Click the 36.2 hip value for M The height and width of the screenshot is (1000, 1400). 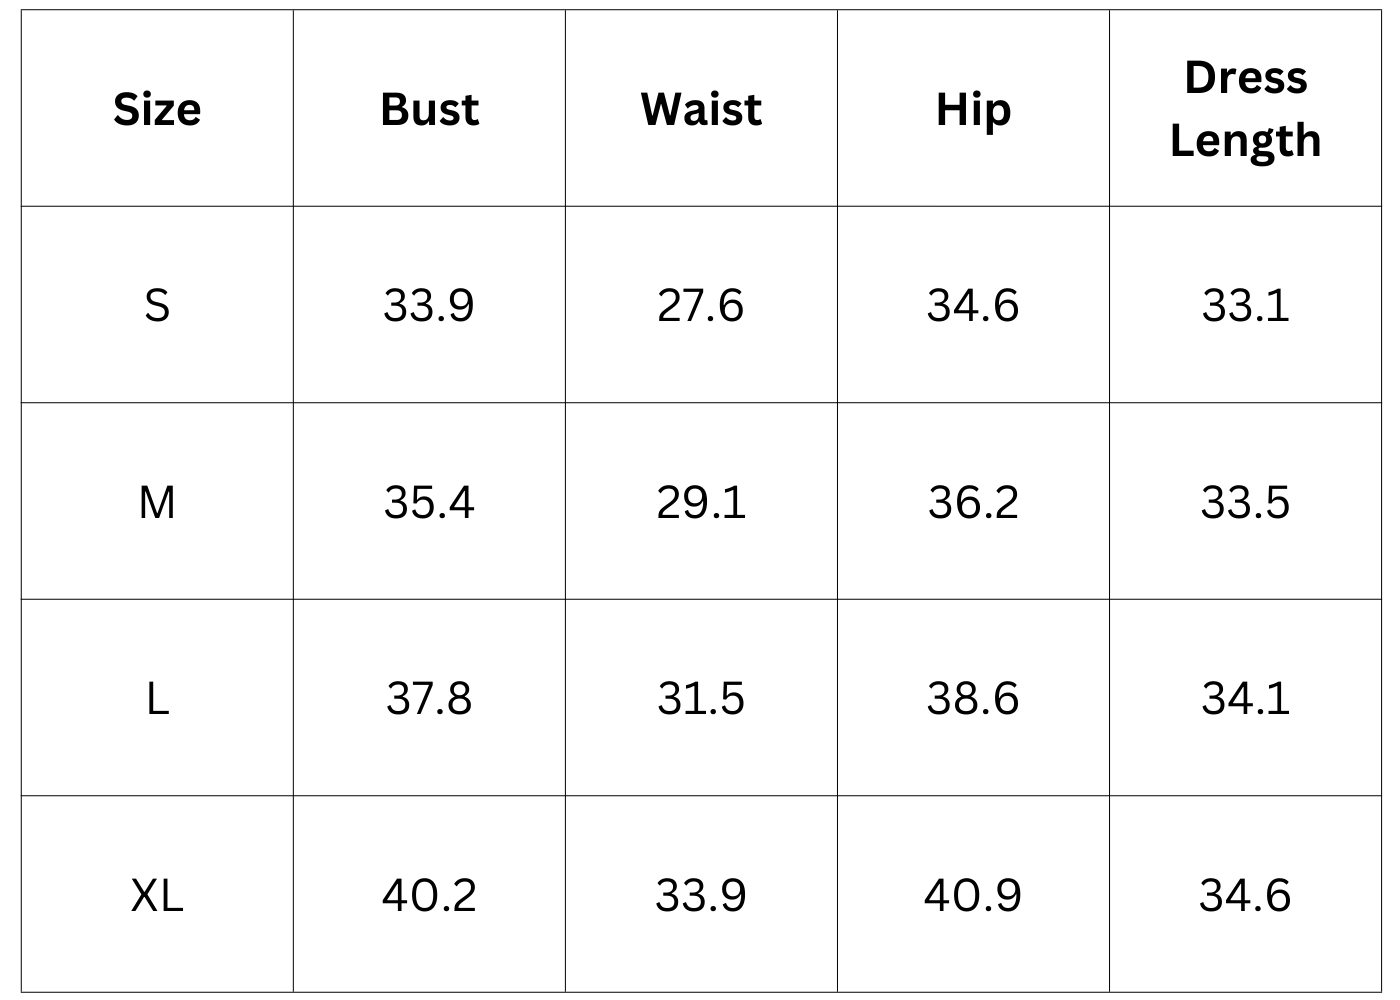(x=973, y=502)
